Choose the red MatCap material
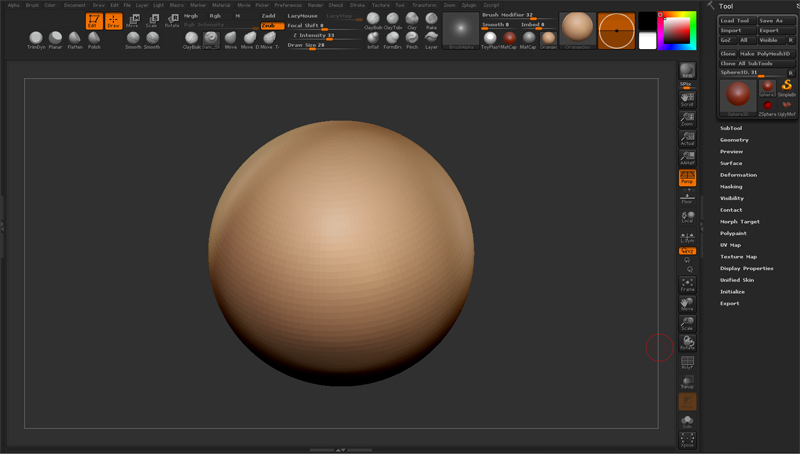 (x=509, y=40)
